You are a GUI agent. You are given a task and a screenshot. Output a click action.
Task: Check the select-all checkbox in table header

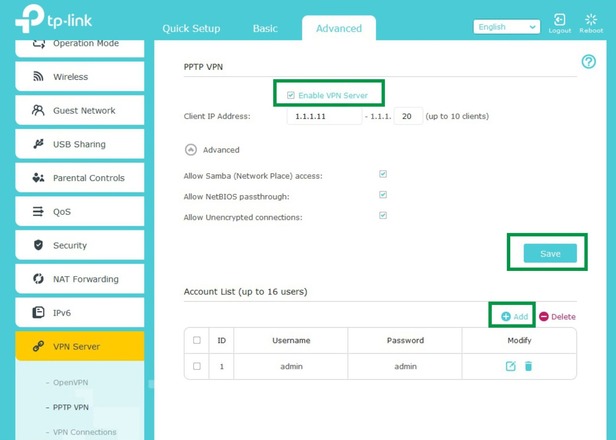point(197,340)
